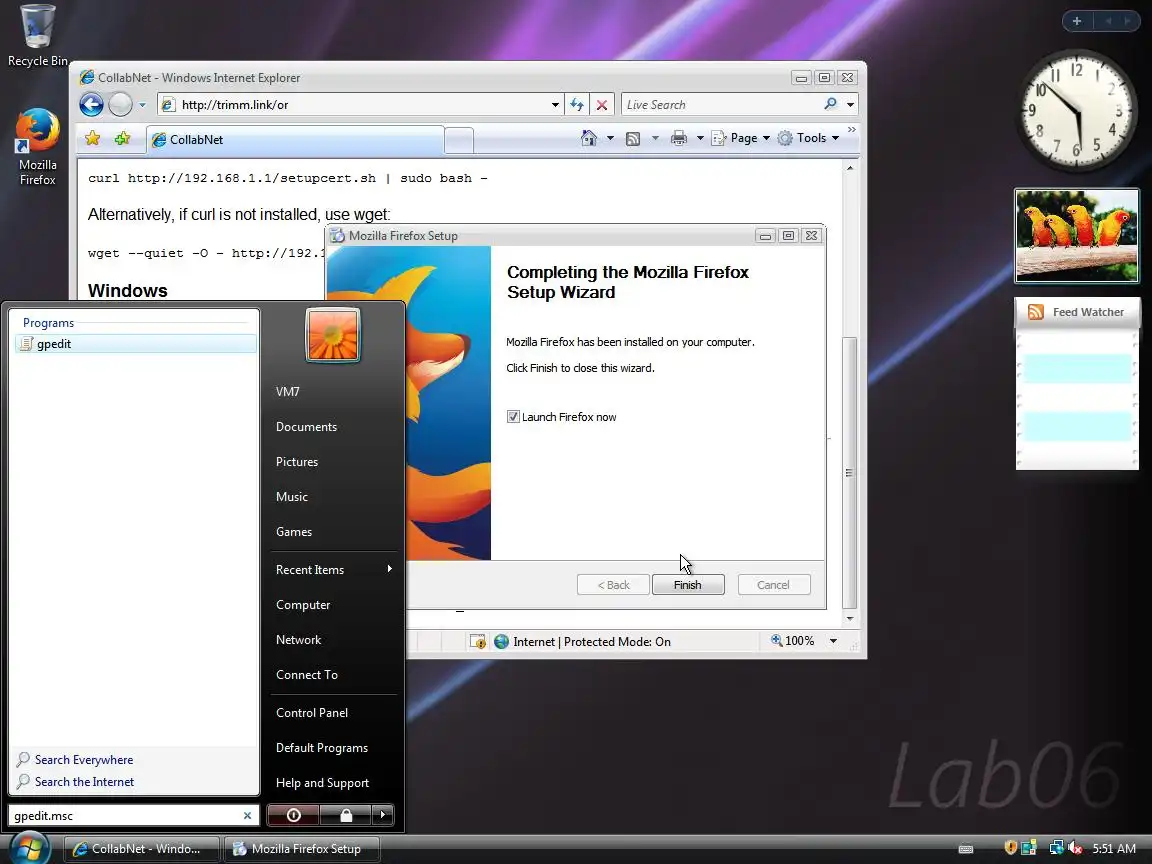Expand the Live Search provider dropdown
This screenshot has height=864, width=1152.
(x=850, y=105)
